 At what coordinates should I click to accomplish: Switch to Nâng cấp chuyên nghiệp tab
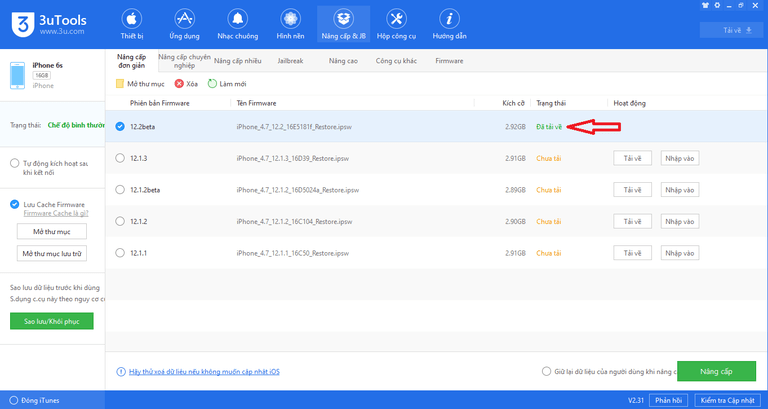pyautogui.click(x=184, y=61)
